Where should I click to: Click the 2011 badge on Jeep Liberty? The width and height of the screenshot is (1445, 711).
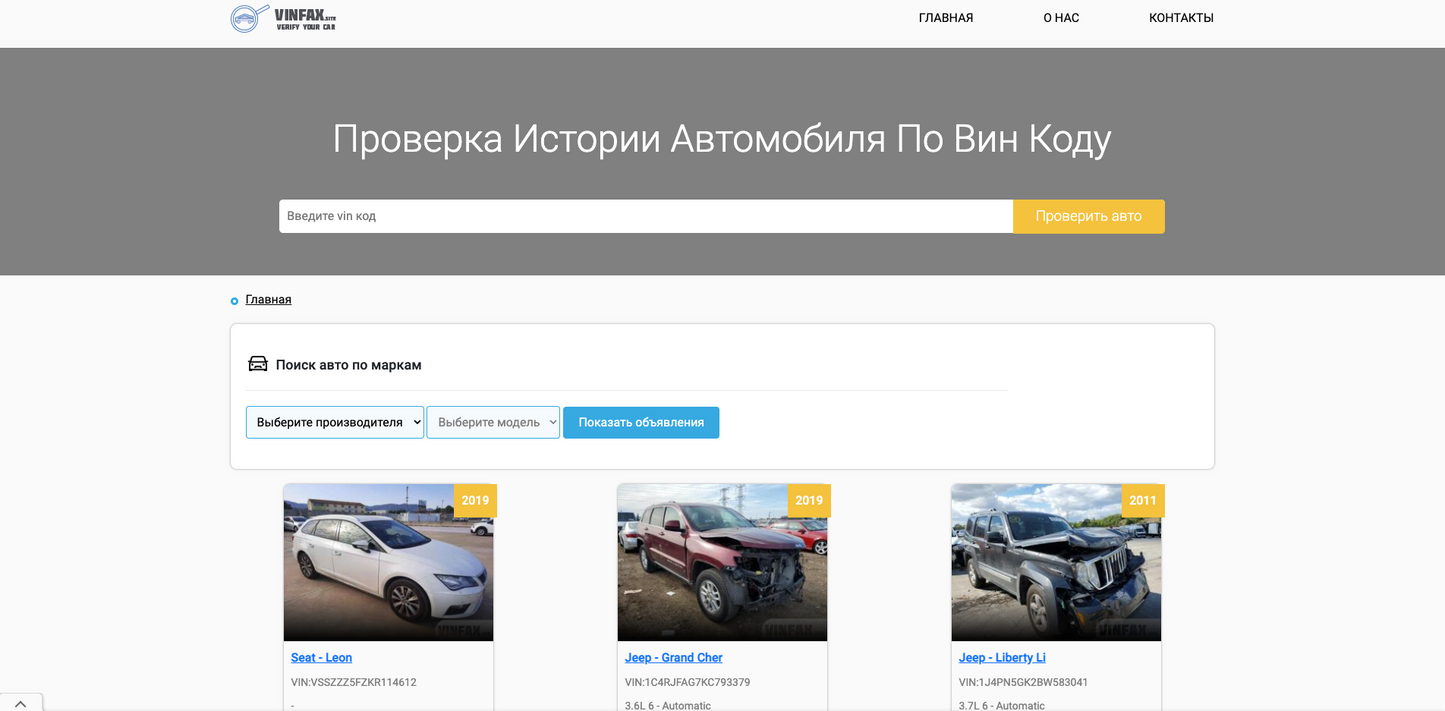[x=1142, y=500]
